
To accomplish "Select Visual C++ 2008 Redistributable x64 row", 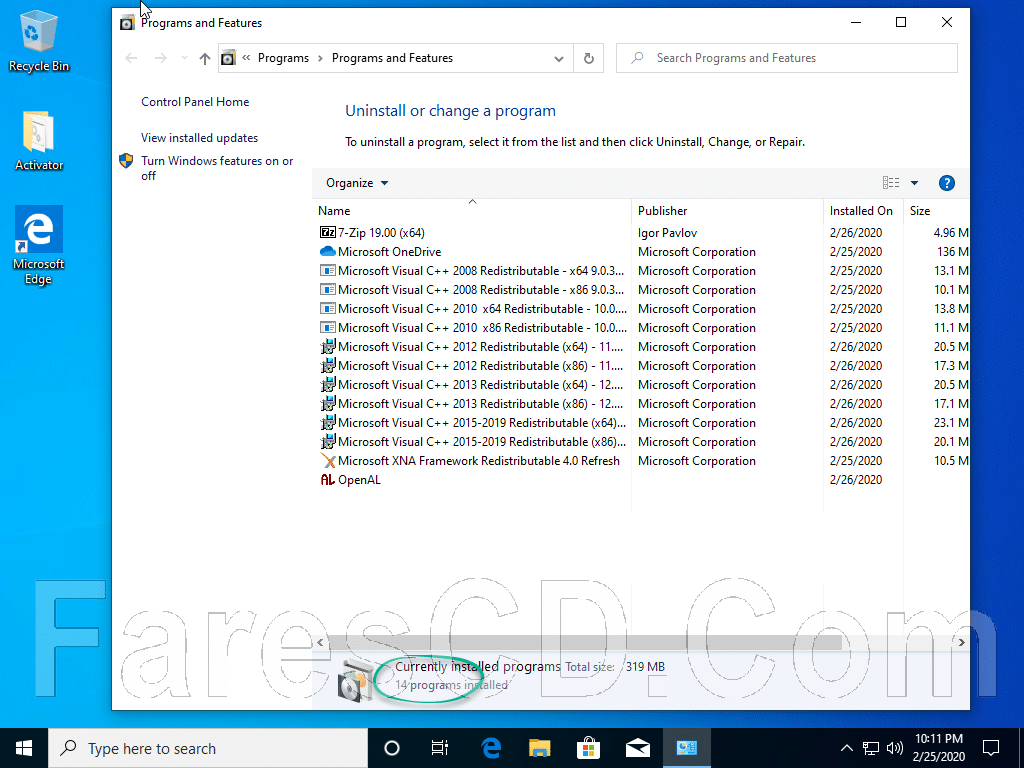I will tap(643, 271).
